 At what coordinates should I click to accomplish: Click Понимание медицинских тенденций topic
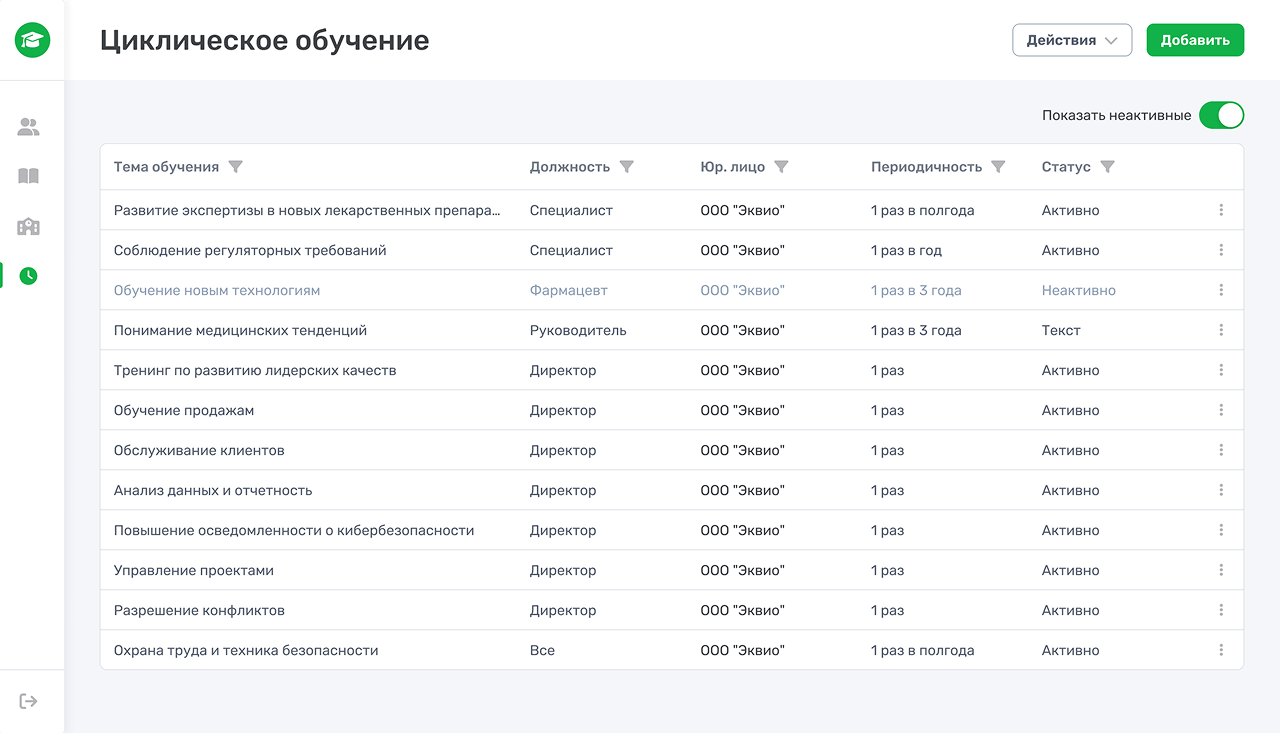pyautogui.click(x=240, y=330)
